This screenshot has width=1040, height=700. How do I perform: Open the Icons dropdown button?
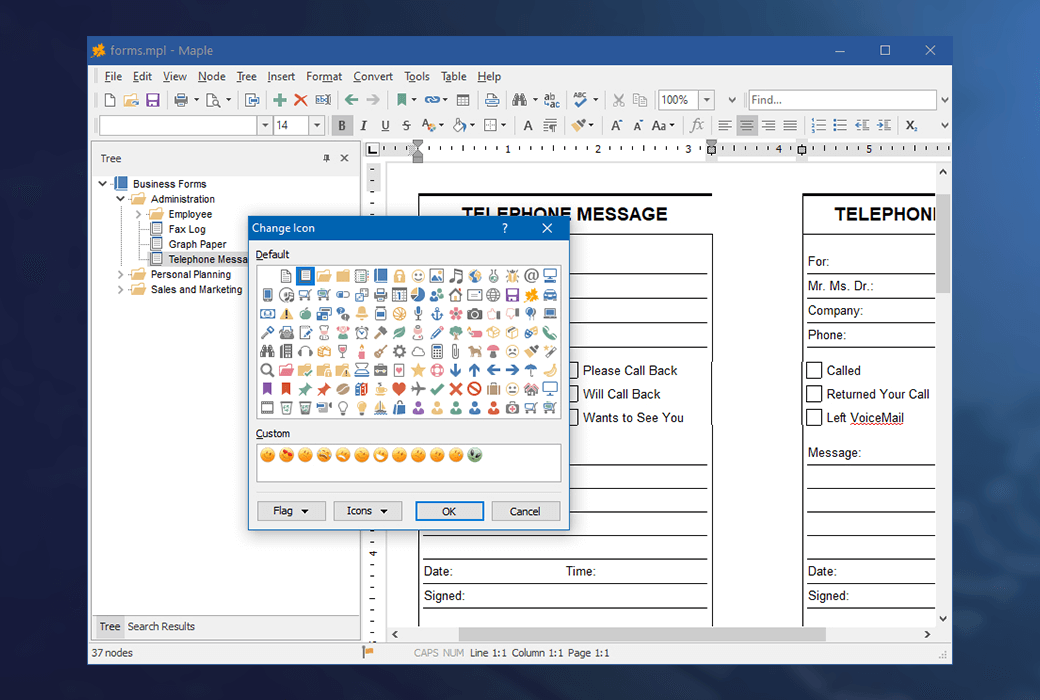click(367, 511)
